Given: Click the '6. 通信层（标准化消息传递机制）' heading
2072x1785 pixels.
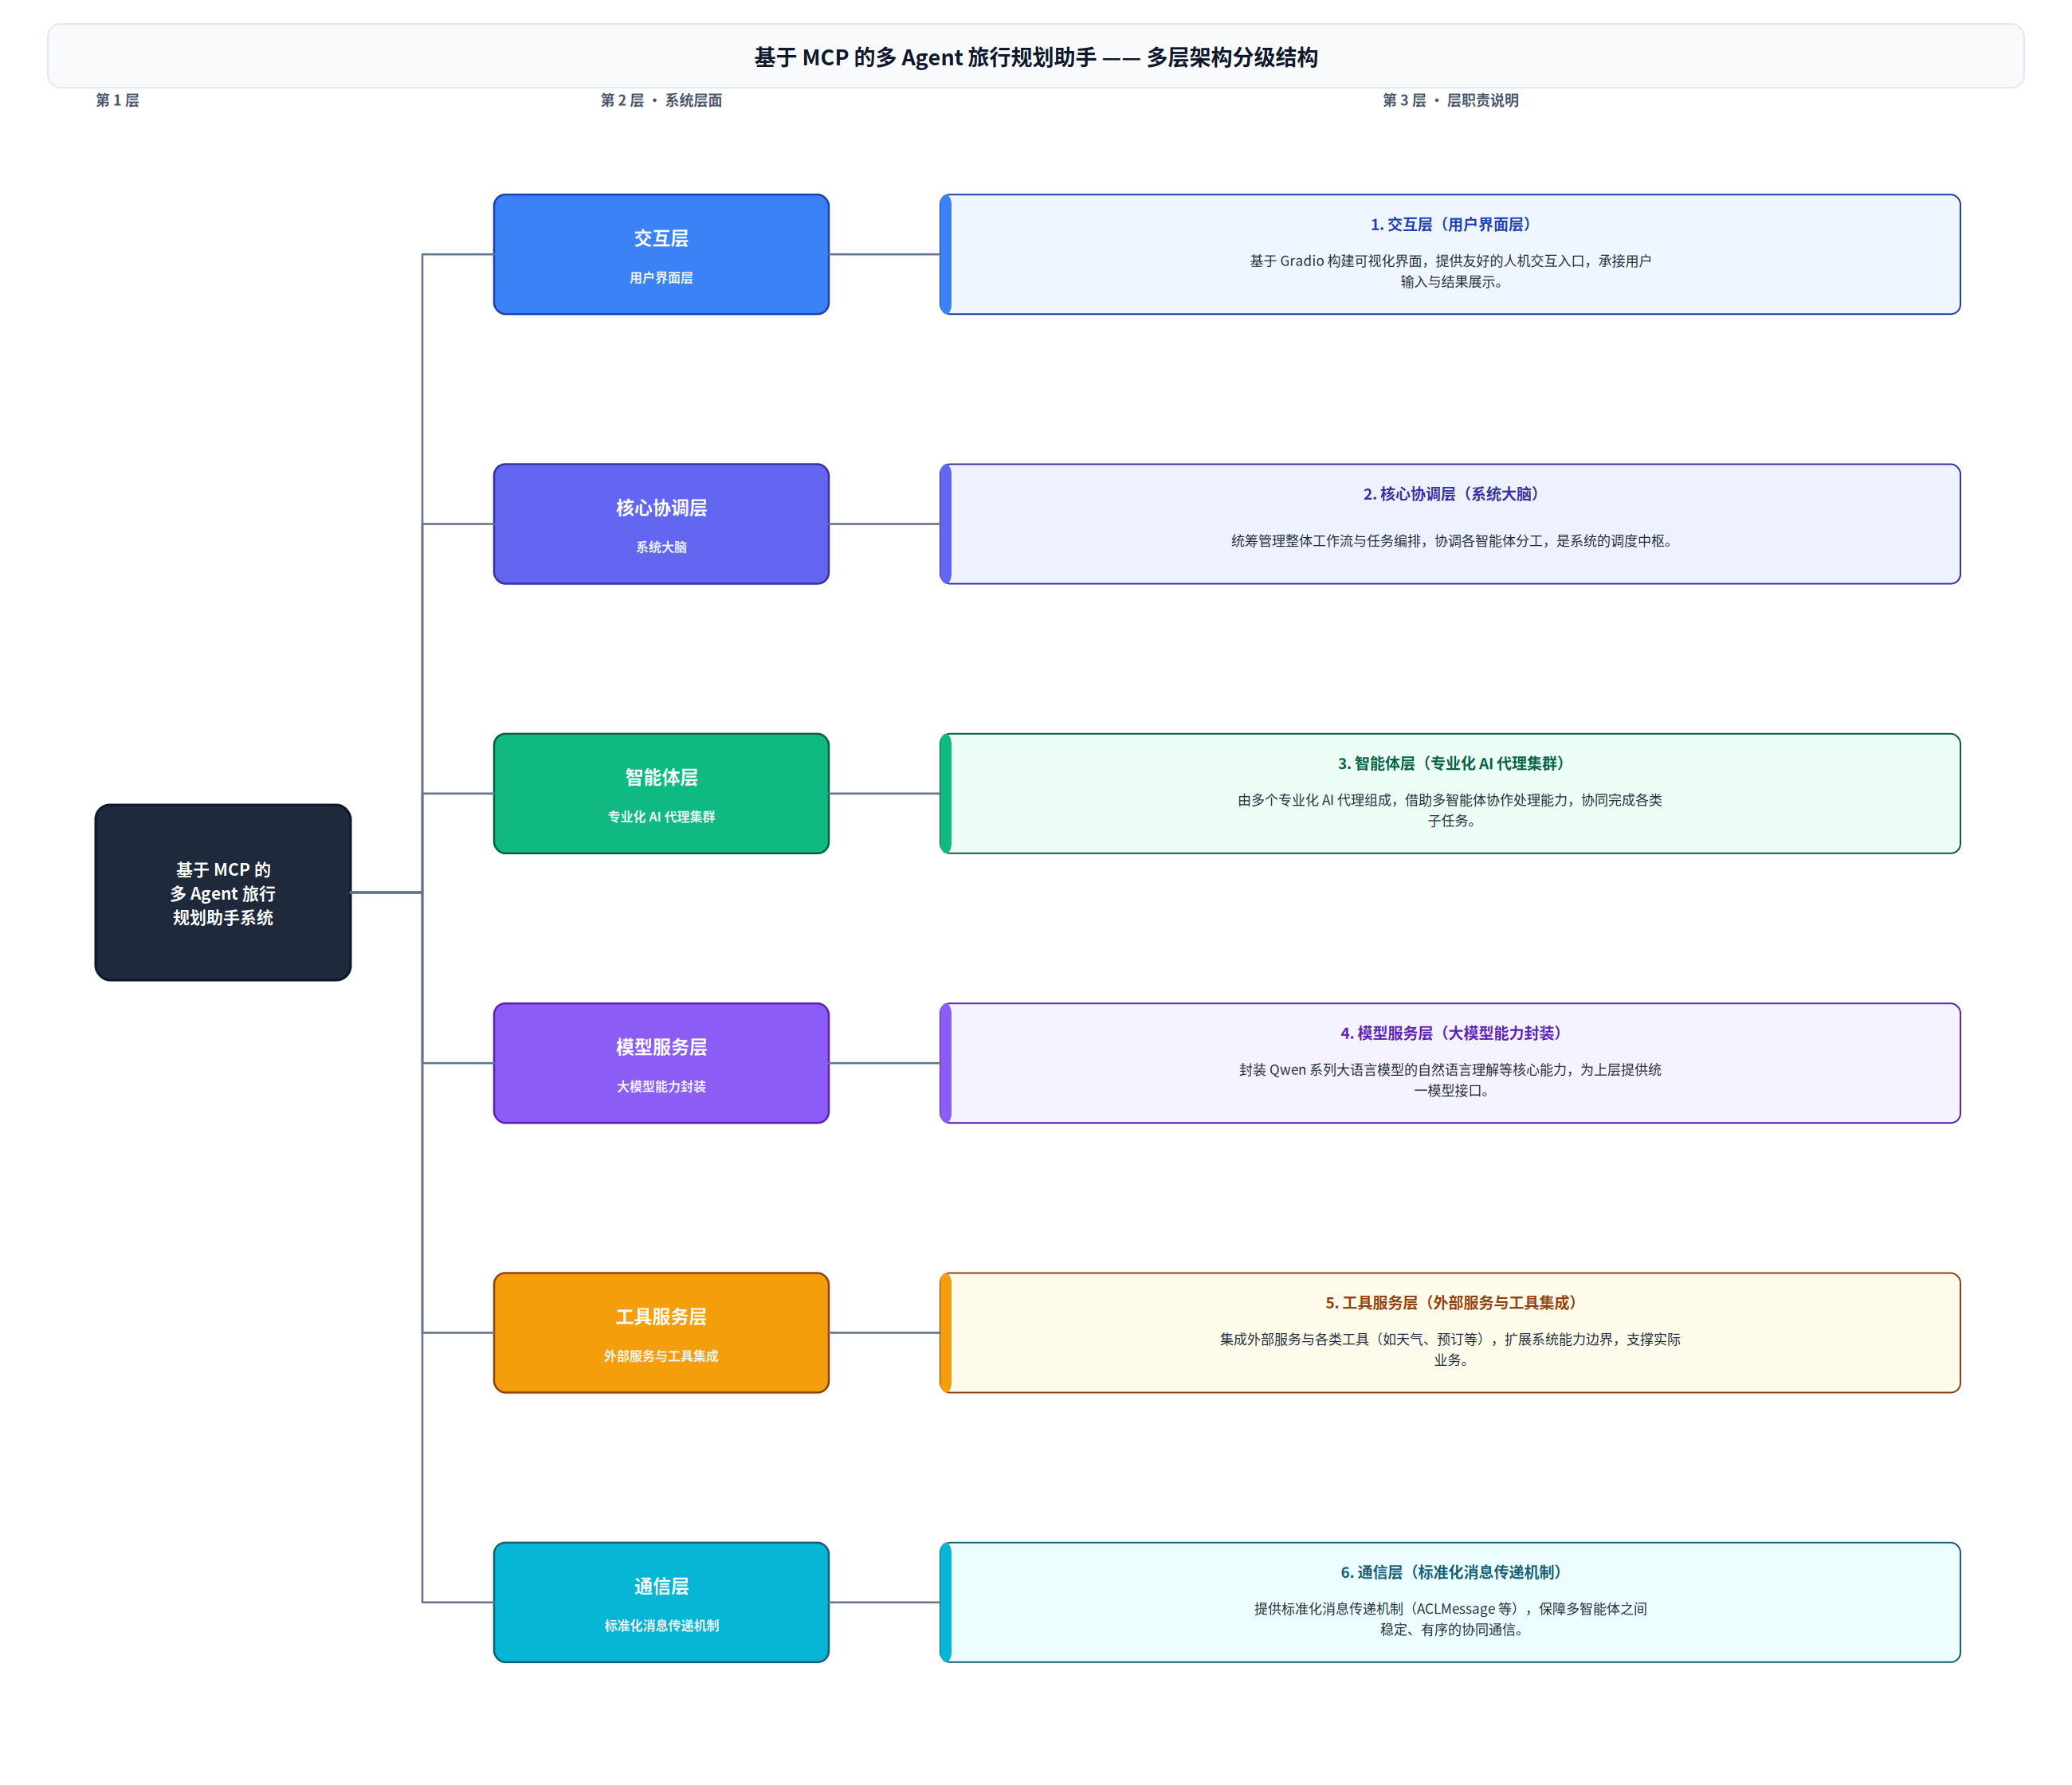Looking at the screenshot, I should [1450, 1572].
